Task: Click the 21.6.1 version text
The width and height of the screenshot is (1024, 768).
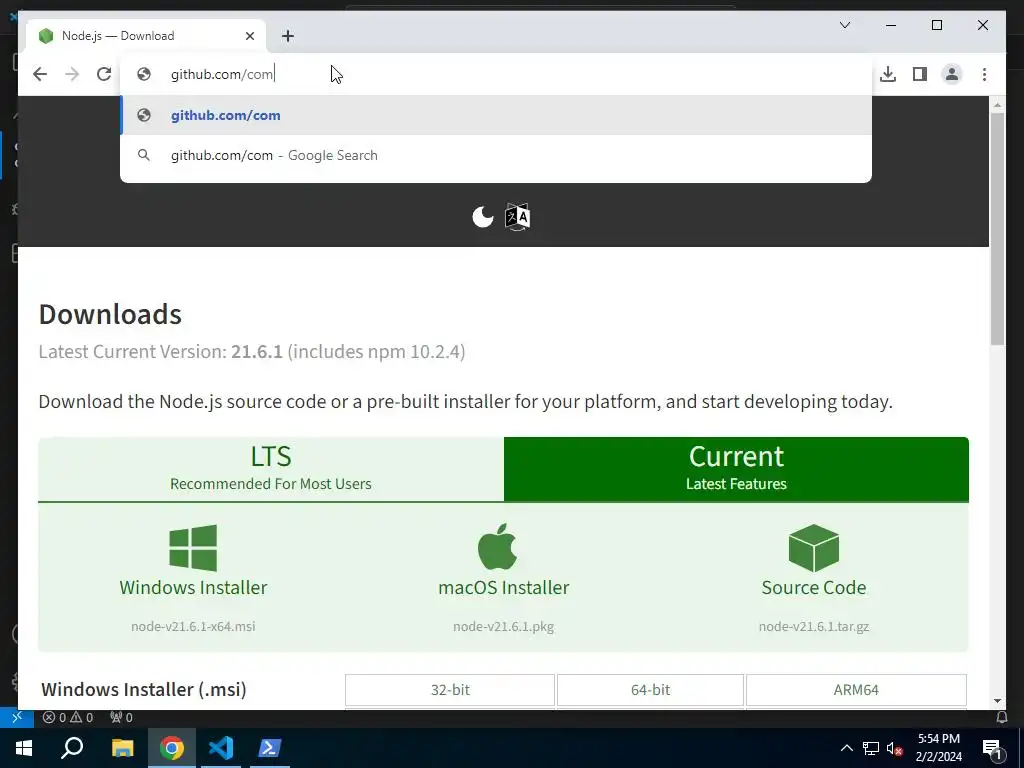Action: click(x=257, y=351)
